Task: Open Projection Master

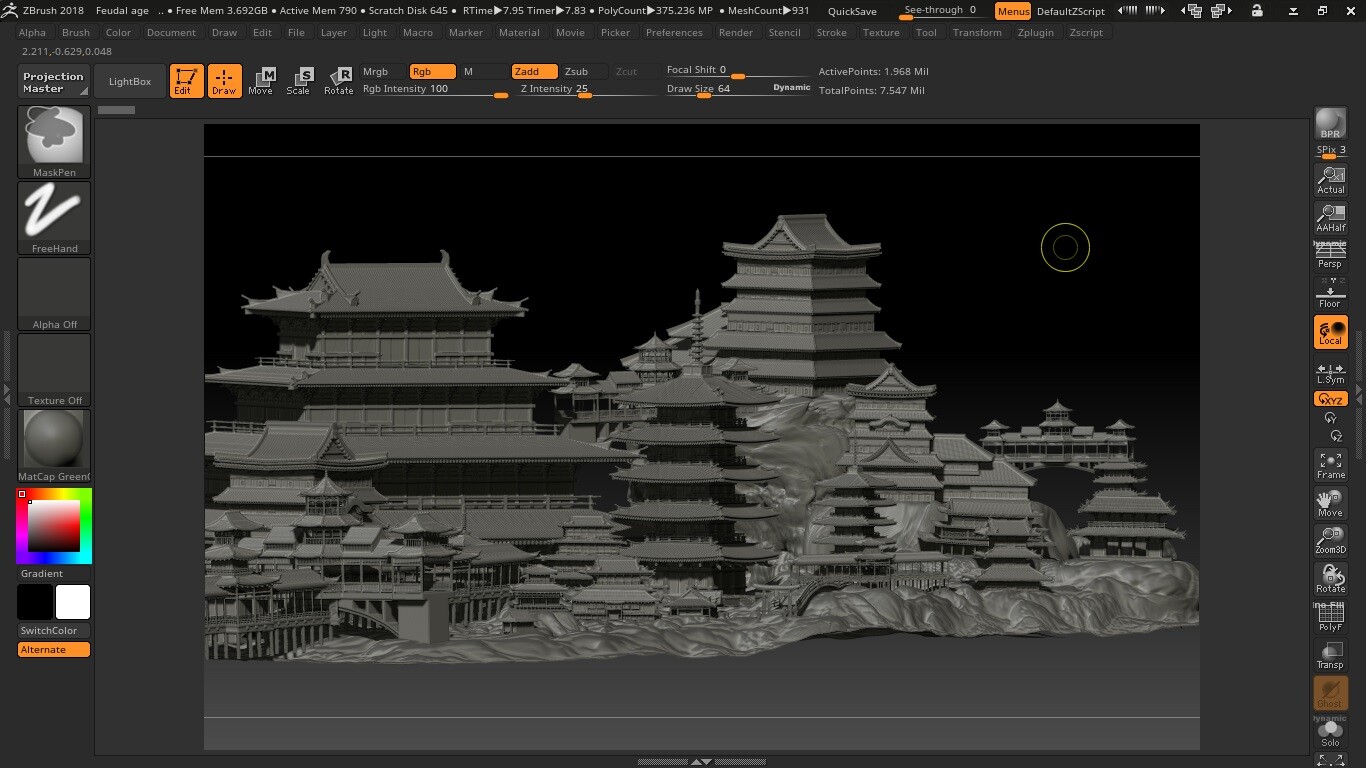Action: point(54,82)
